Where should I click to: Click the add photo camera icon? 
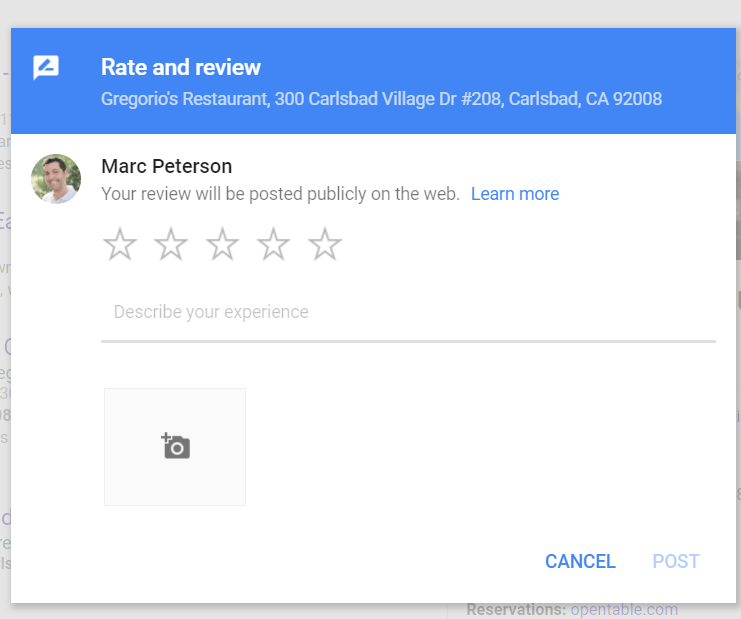pos(176,446)
